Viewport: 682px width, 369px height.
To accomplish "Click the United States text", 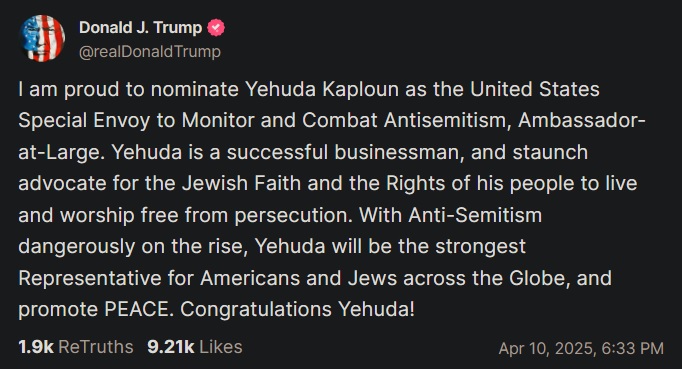I will 535,89.
